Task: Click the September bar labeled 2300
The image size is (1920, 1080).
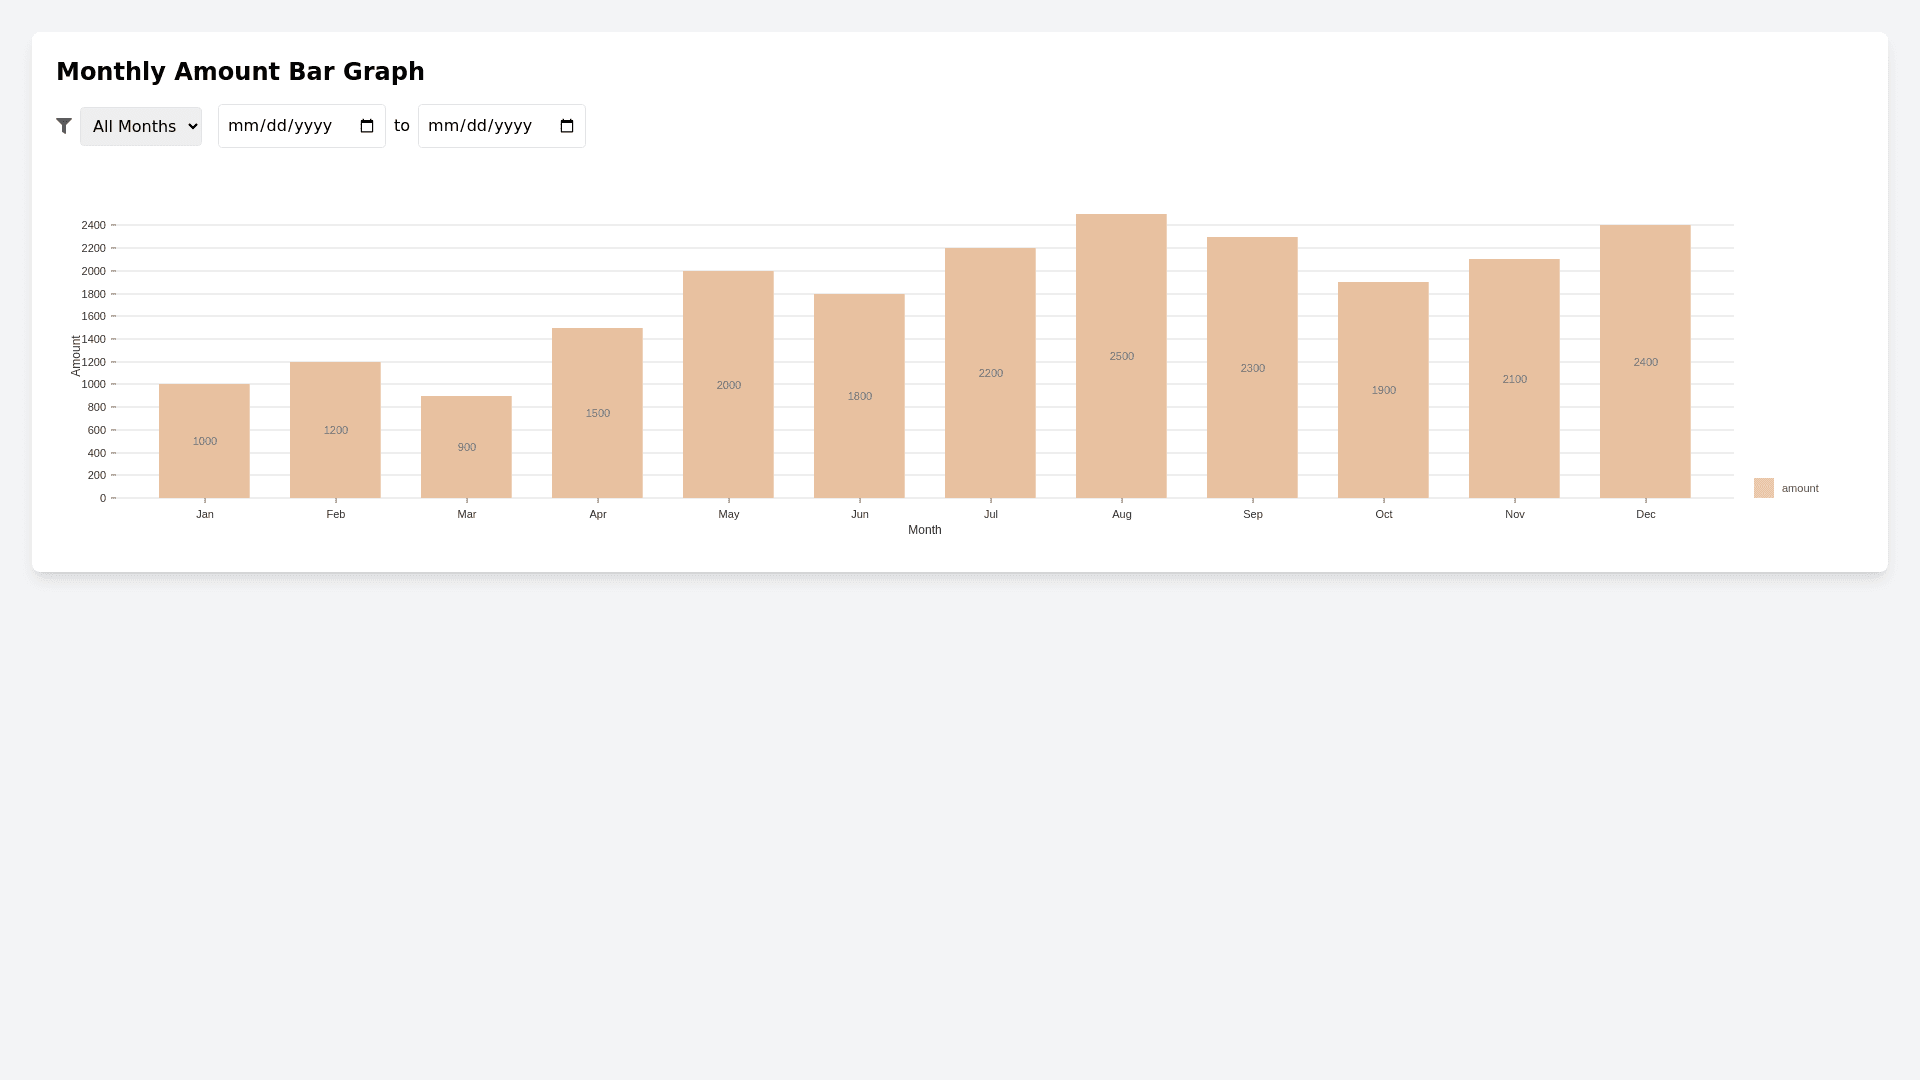Action: point(1252,368)
